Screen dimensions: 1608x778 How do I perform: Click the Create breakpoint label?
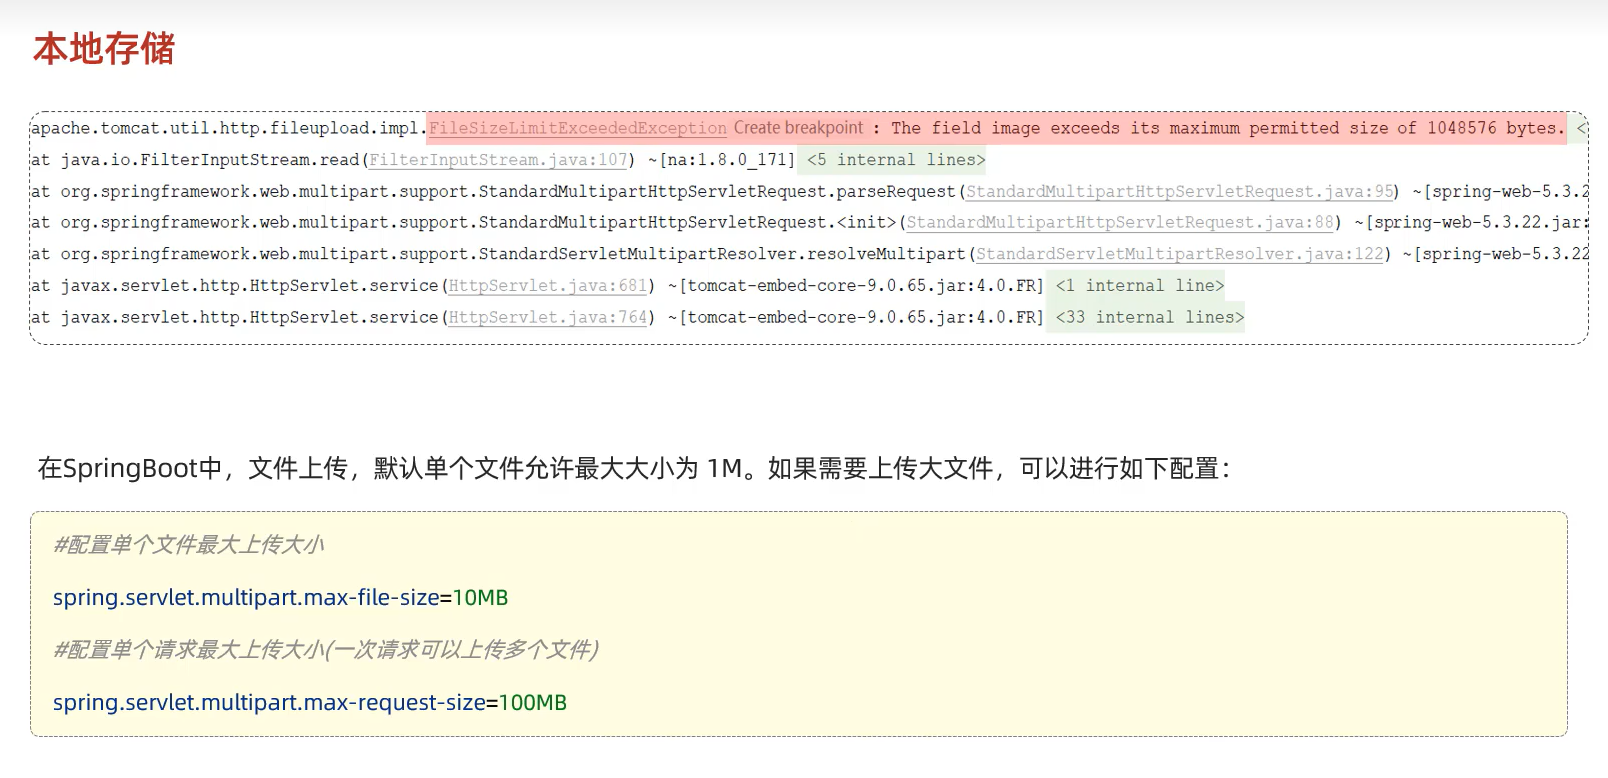(x=798, y=128)
